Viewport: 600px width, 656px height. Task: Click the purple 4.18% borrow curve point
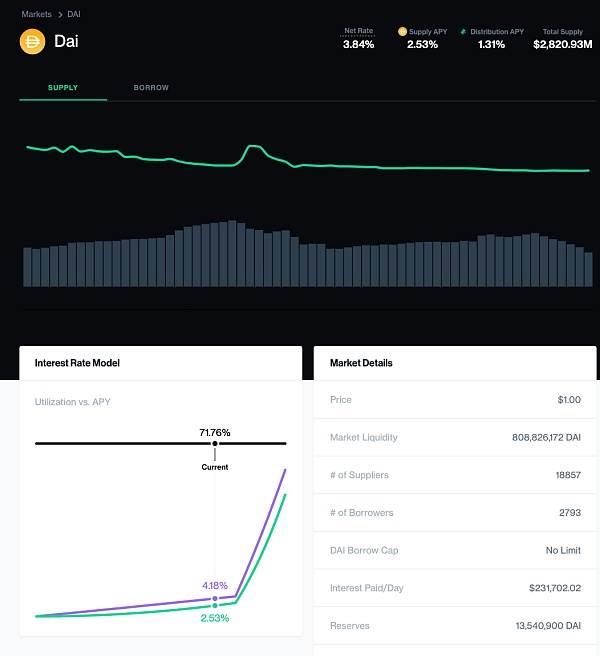pos(215,598)
